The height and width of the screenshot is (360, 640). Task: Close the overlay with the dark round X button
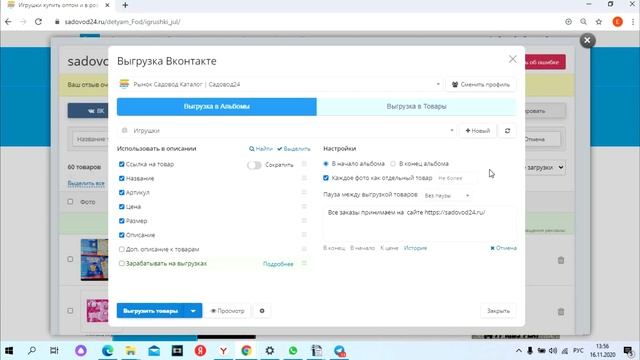point(587,40)
